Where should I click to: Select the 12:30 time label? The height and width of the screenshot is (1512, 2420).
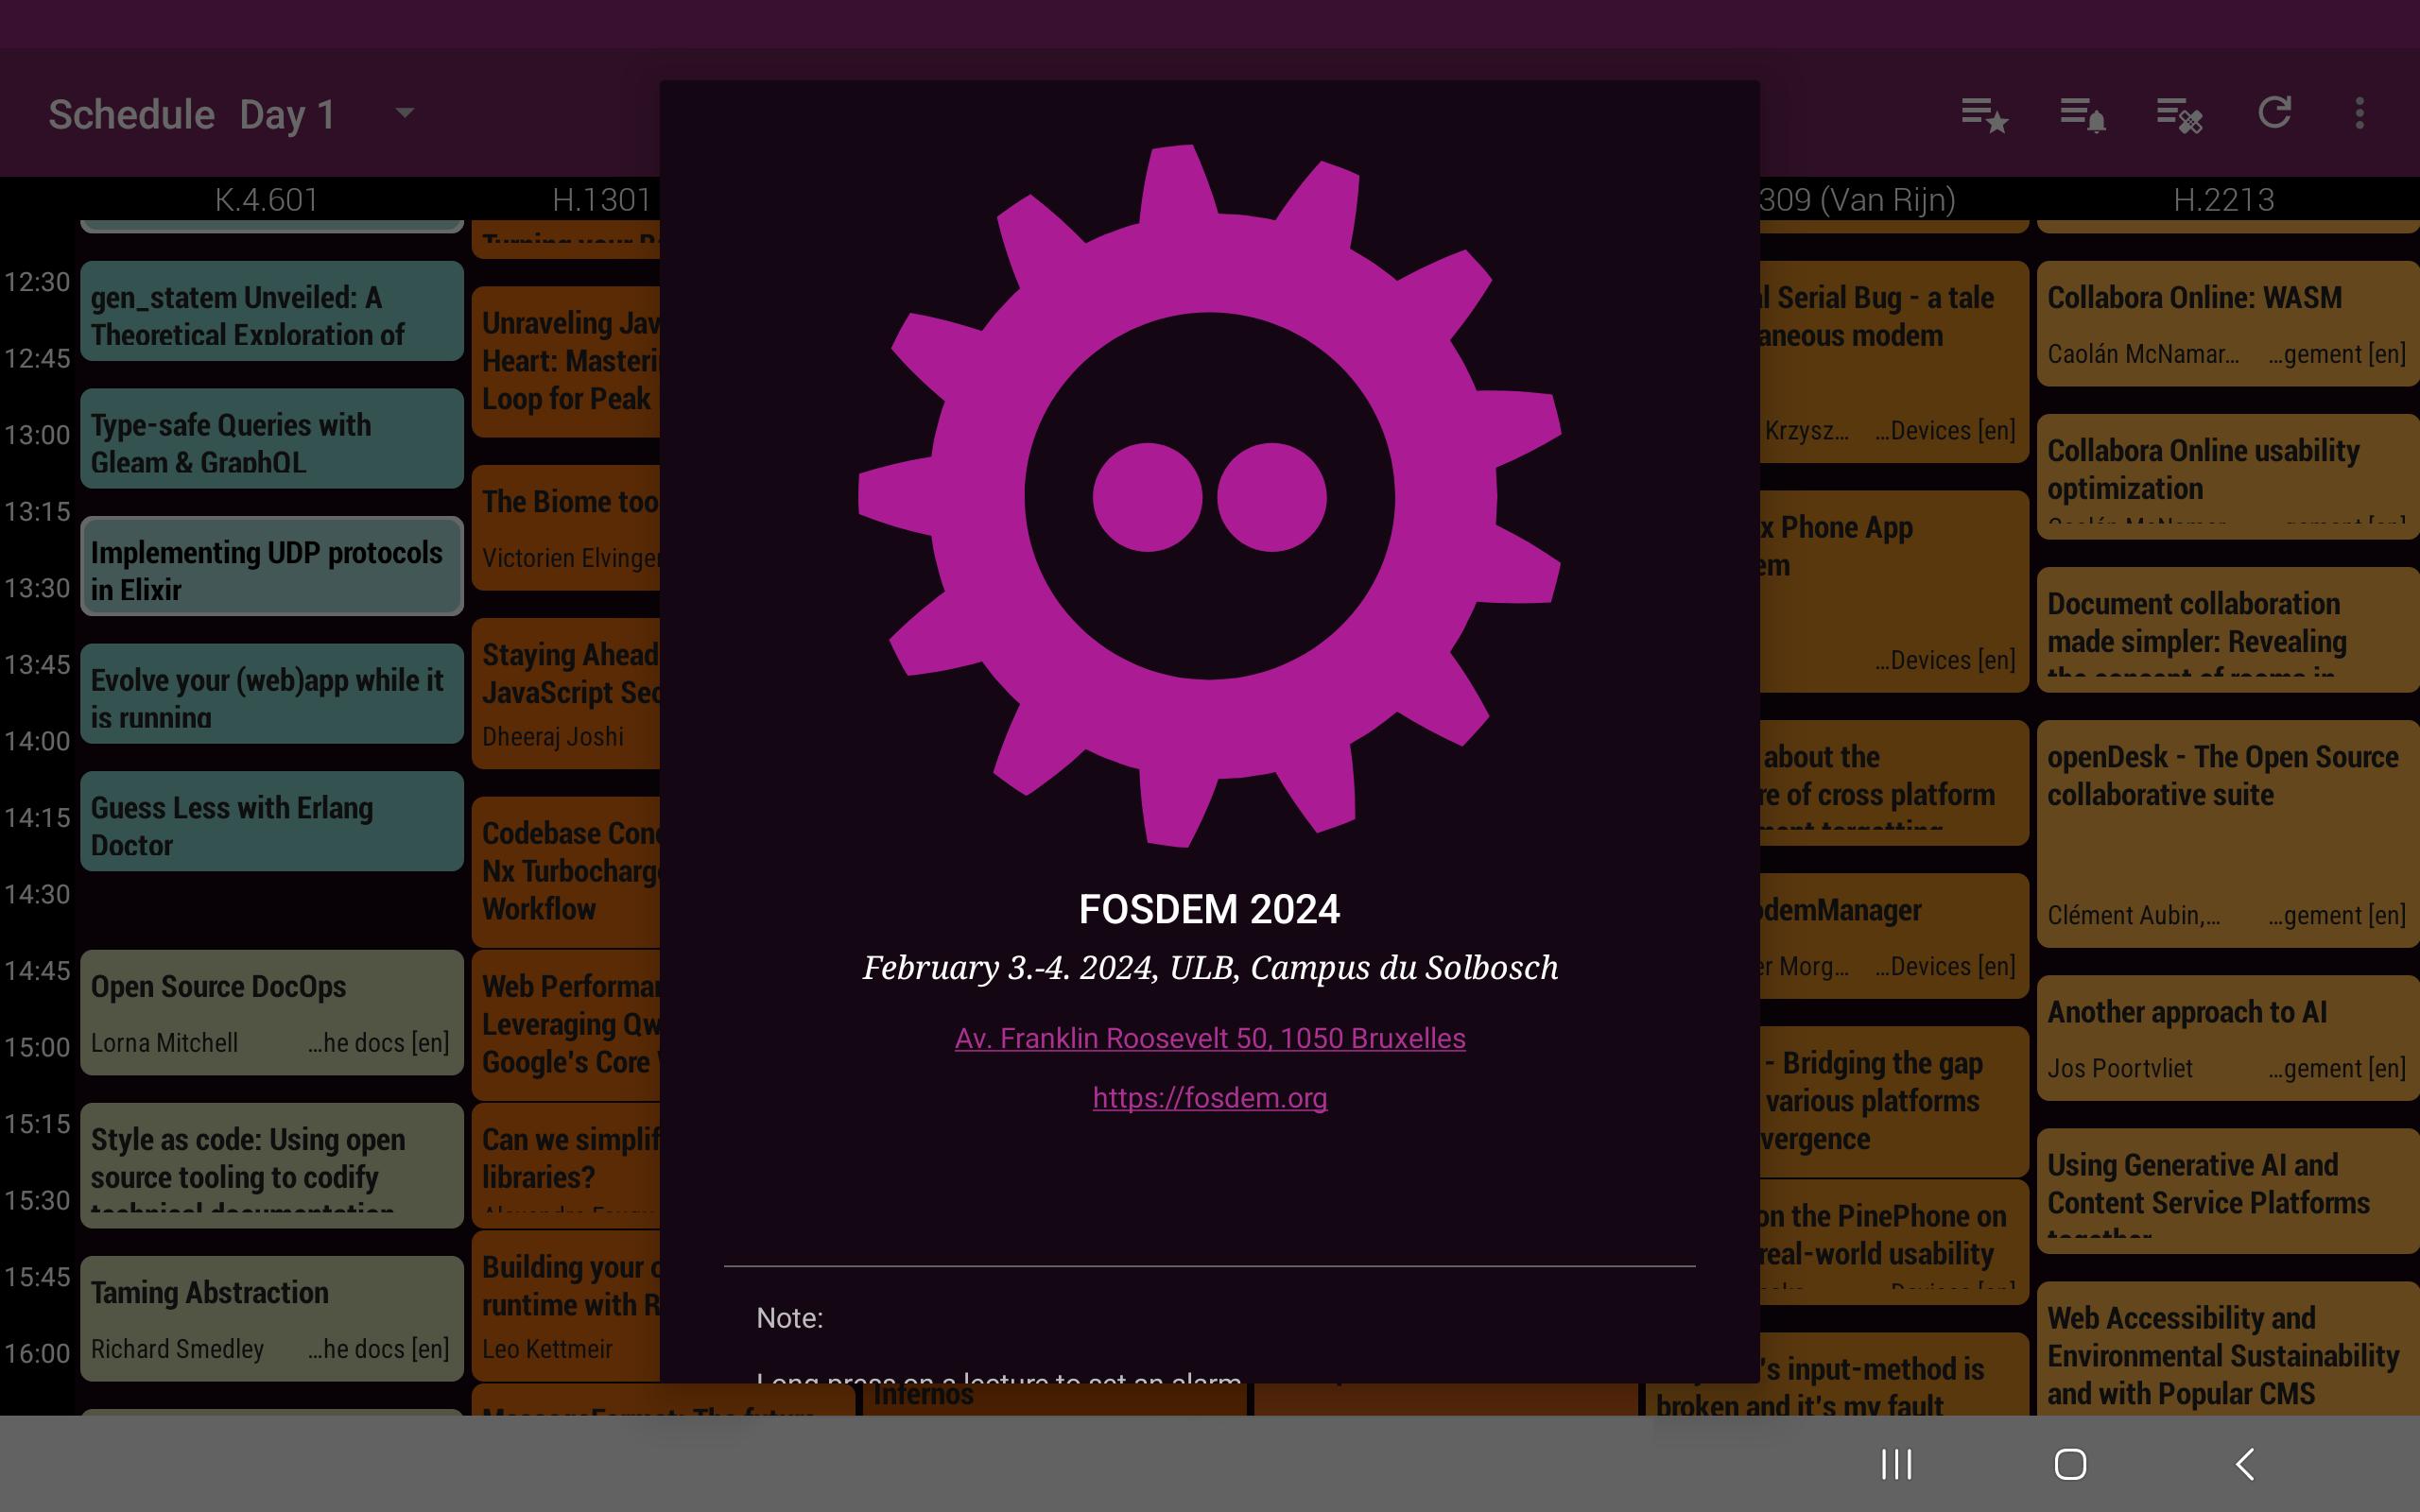tap(37, 282)
